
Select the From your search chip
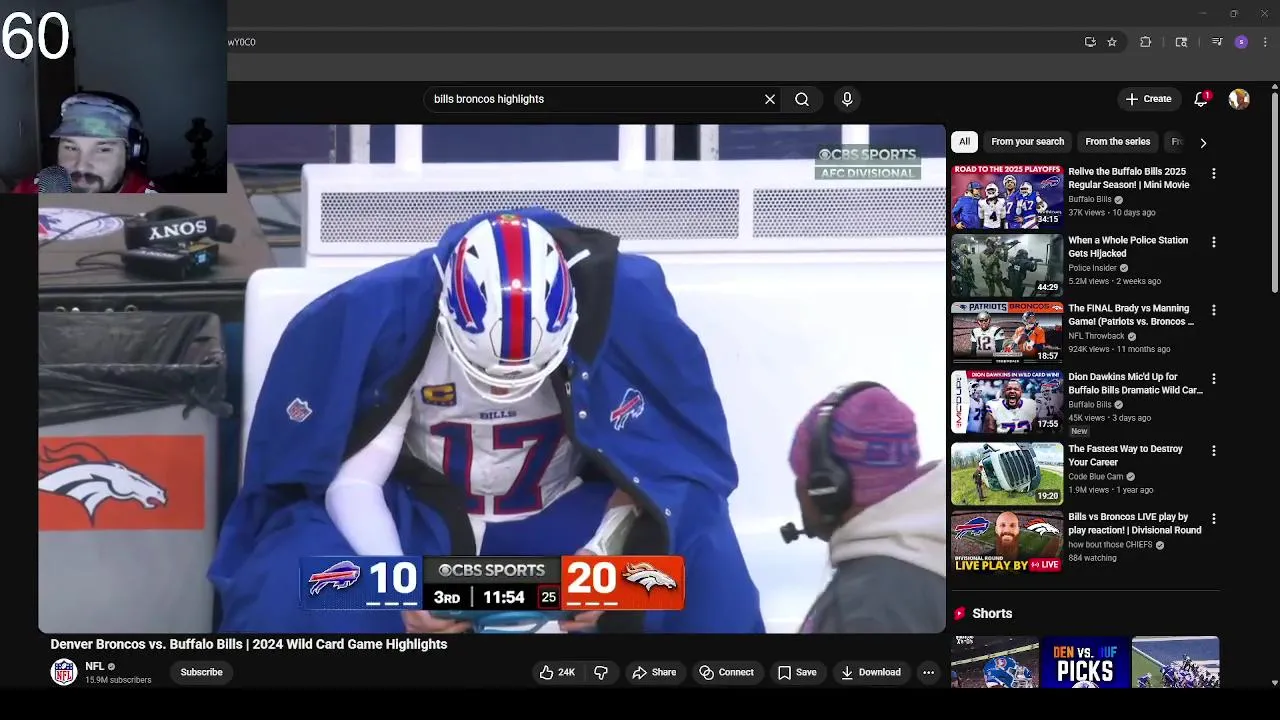[1027, 142]
